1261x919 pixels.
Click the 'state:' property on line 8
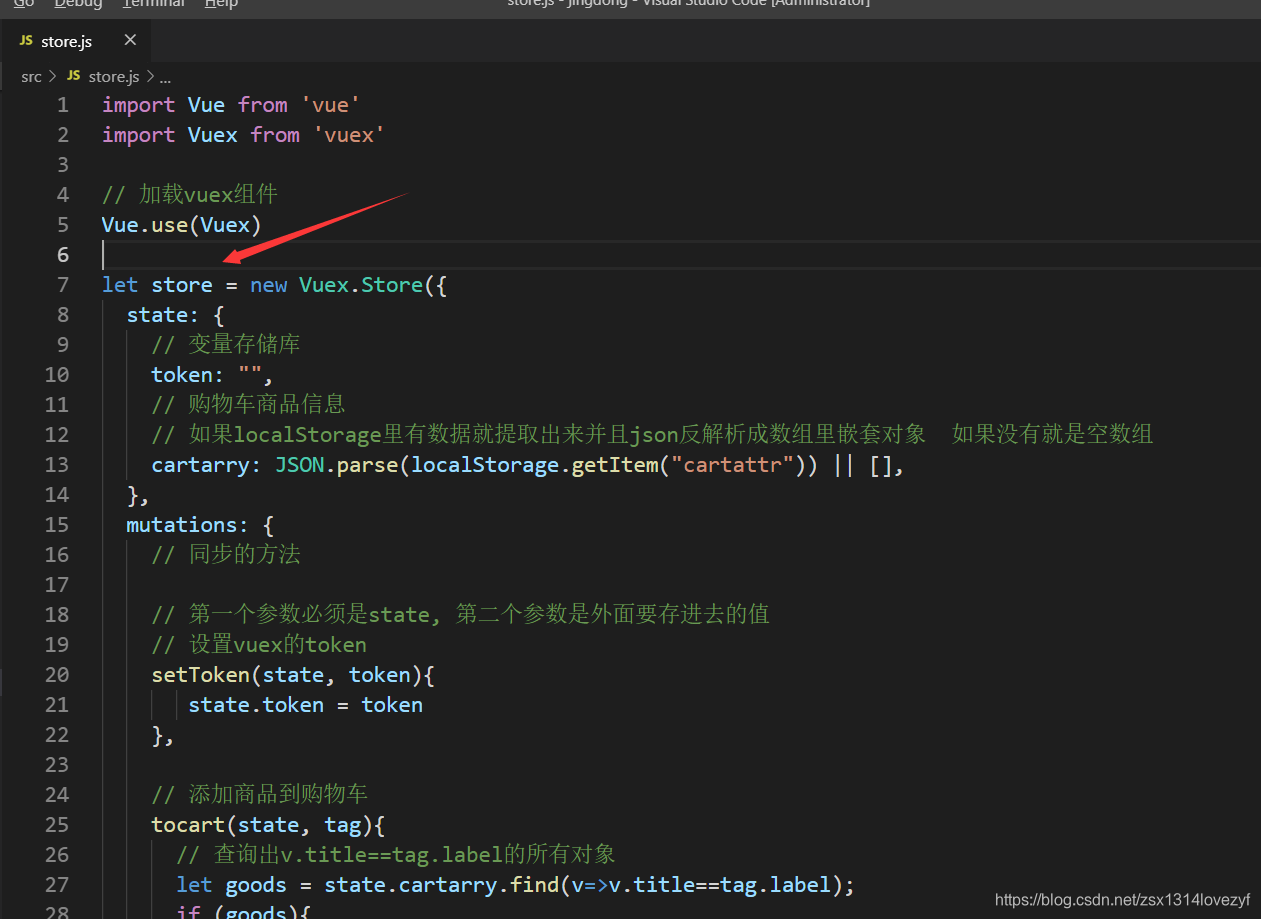coord(163,315)
